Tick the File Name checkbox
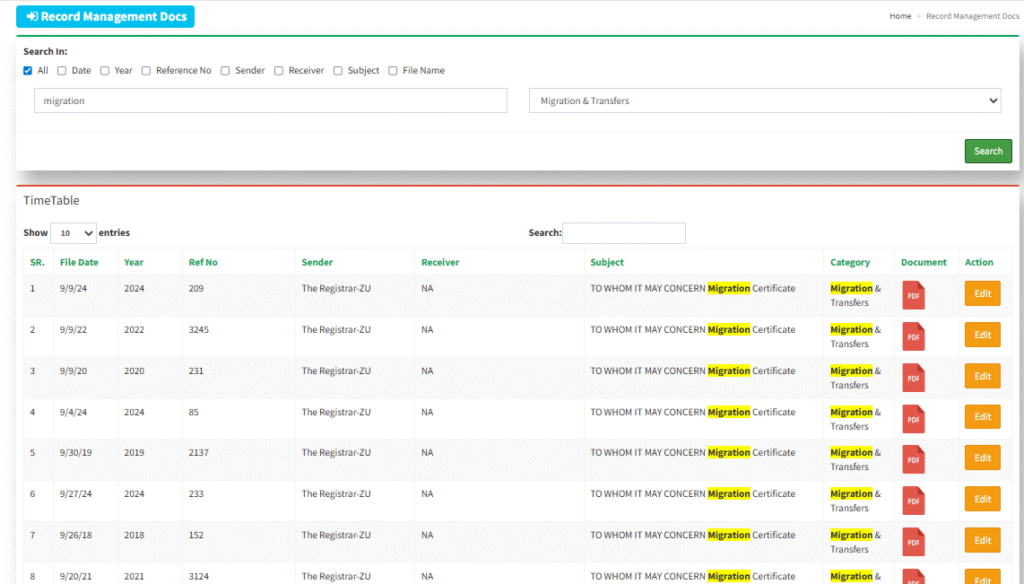Viewport: 1024px width, 584px height. pos(393,71)
